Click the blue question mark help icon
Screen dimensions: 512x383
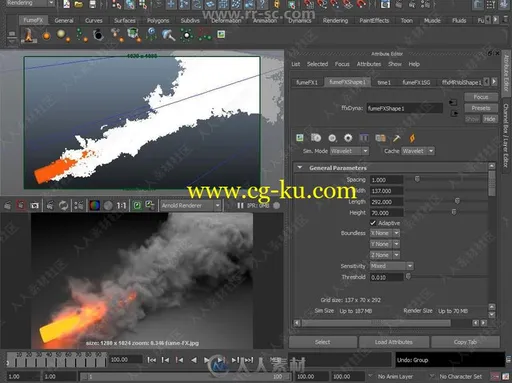point(262,4)
